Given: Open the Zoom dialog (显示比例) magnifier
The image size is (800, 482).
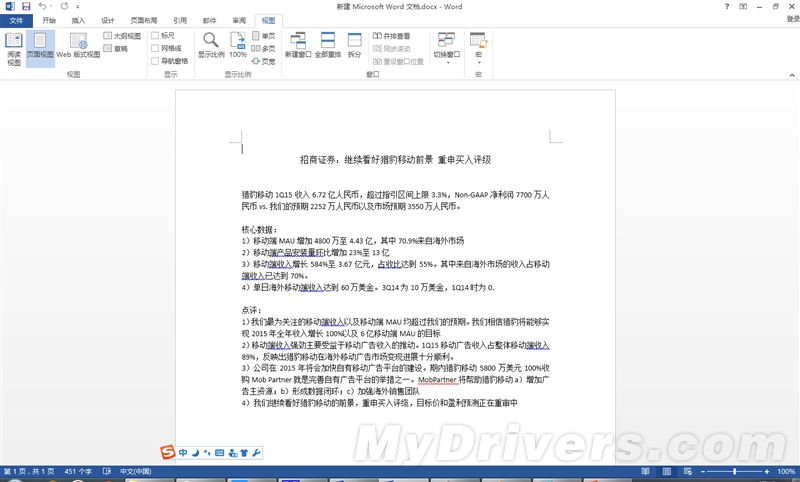Looking at the screenshot, I should (211, 45).
